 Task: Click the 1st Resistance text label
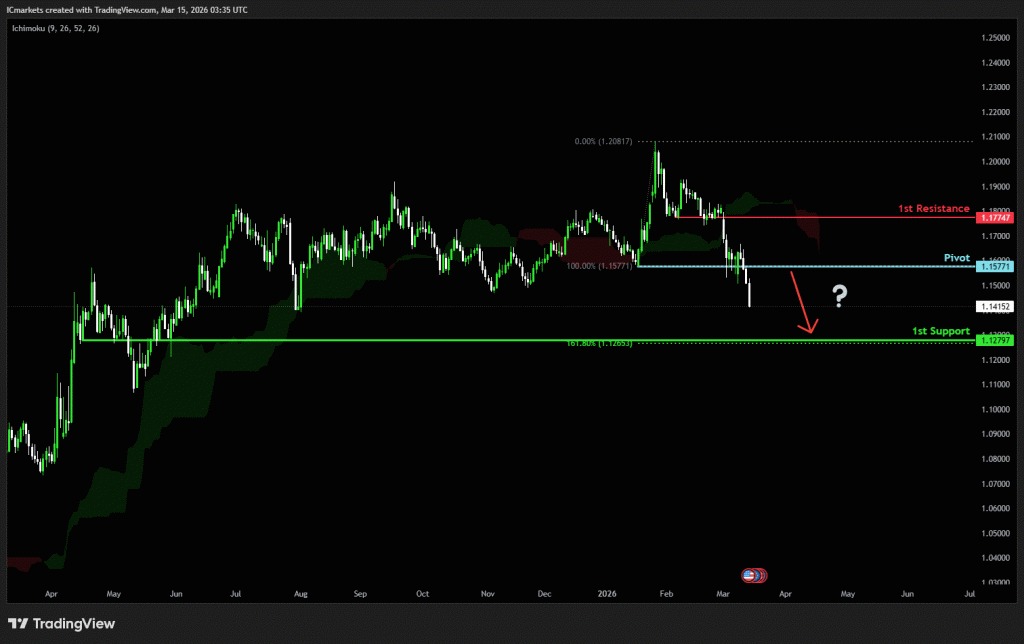point(933,209)
